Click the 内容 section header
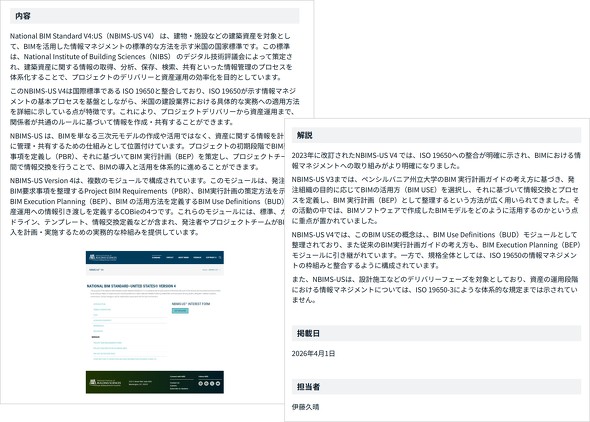Image resolution: width=590 pixels, height=422 pixels. pyautogui.click(x=155, y=16)
